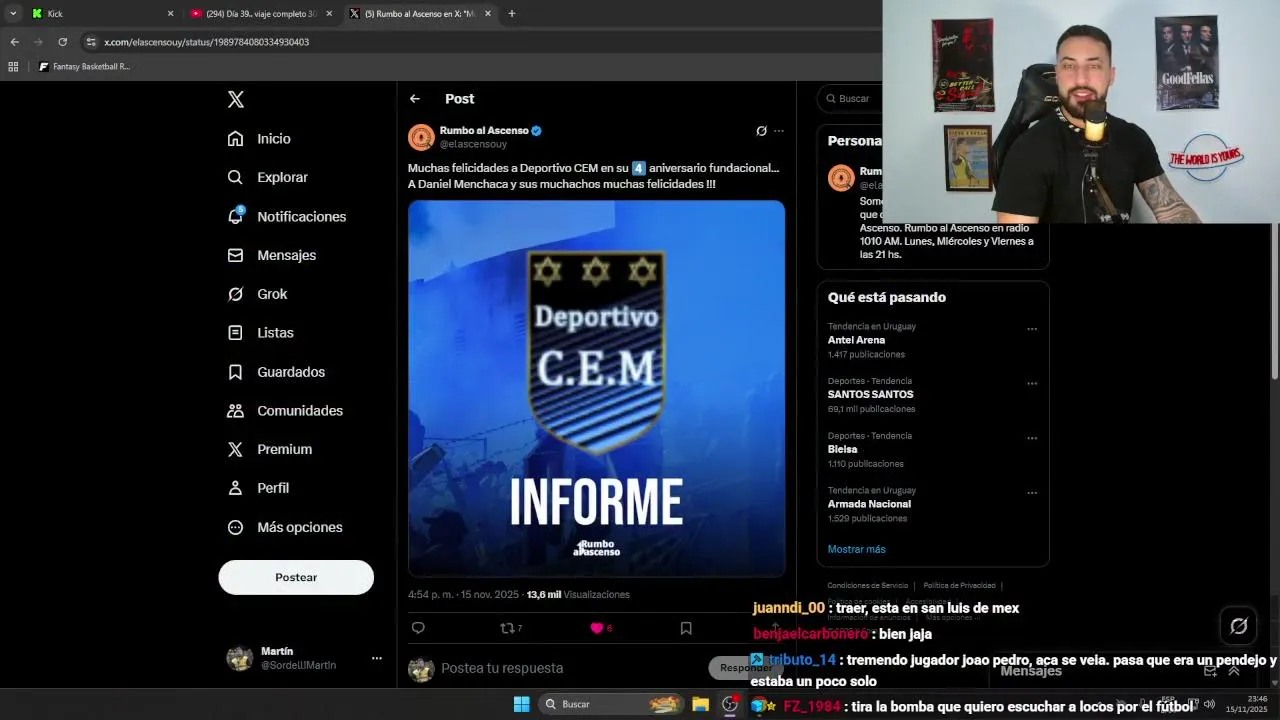Screen dimensions: 1280x720
Task: Toggle bookmark icon on post
Action: [x=686, y=628]
